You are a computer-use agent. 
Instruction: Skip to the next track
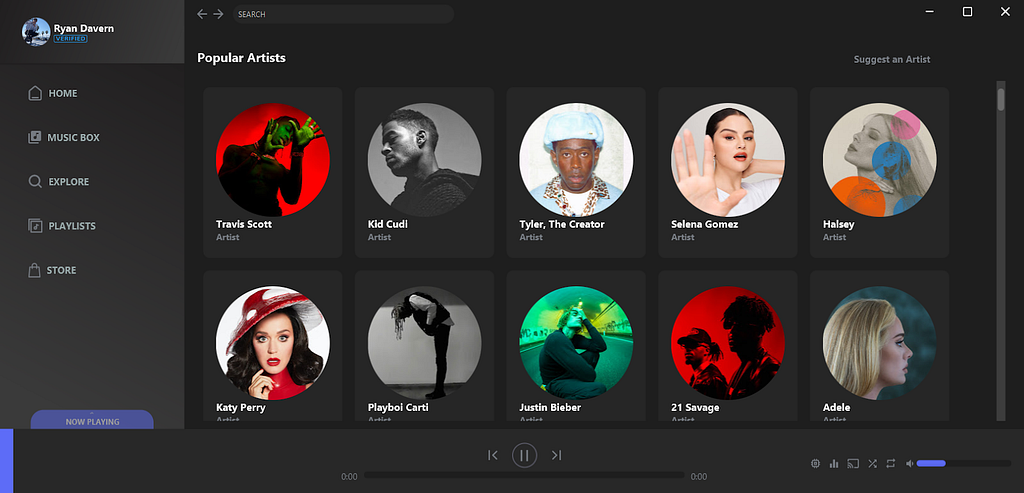pos(556,455)
